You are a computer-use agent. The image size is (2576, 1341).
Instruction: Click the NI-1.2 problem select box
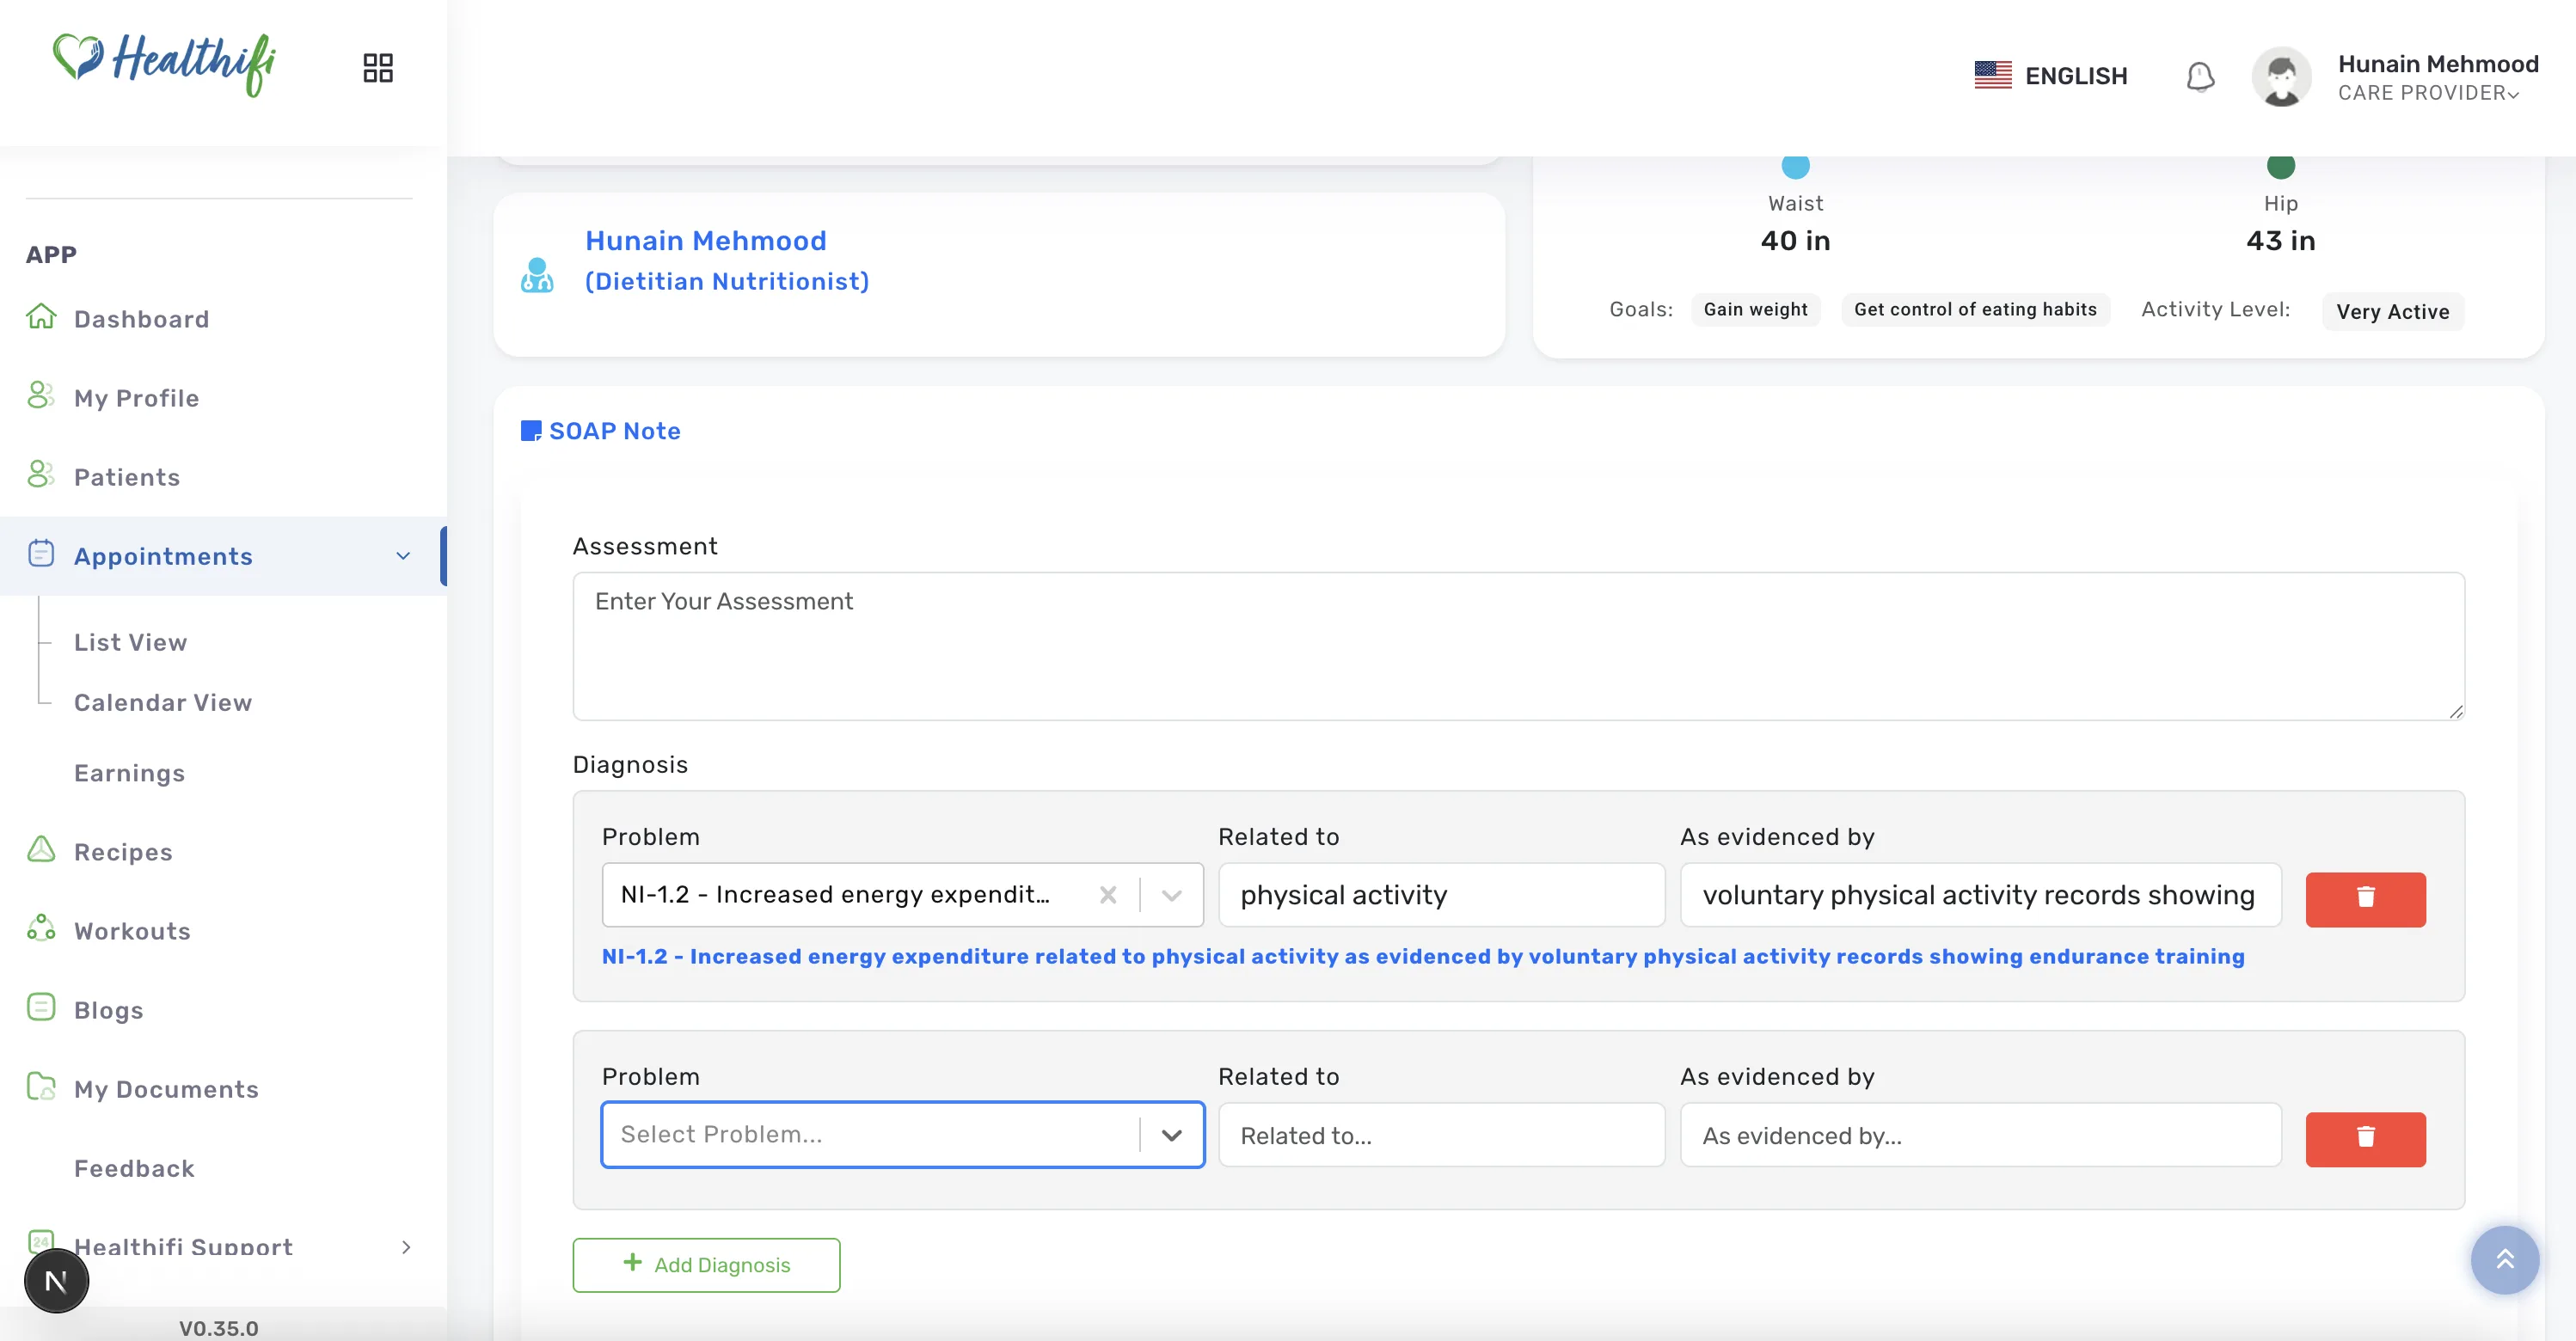coord(902,894)
